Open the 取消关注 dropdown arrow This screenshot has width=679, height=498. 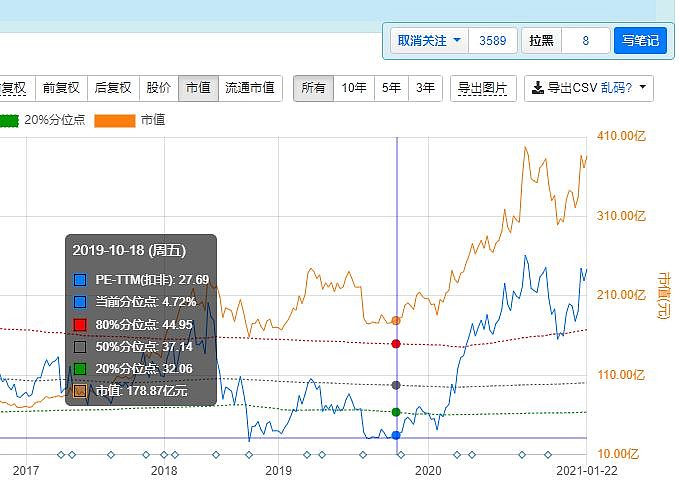[457, 40]
